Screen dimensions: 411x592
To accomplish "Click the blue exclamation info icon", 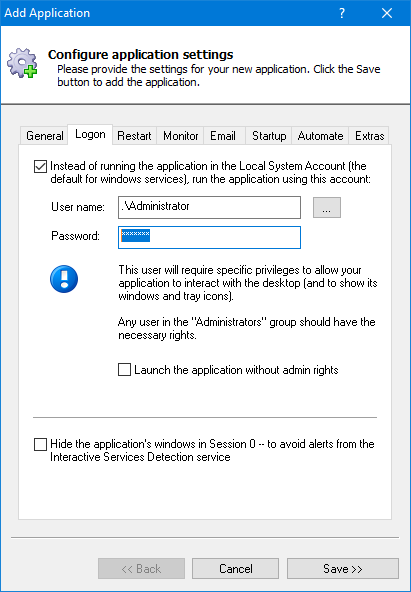I will 64,279.
